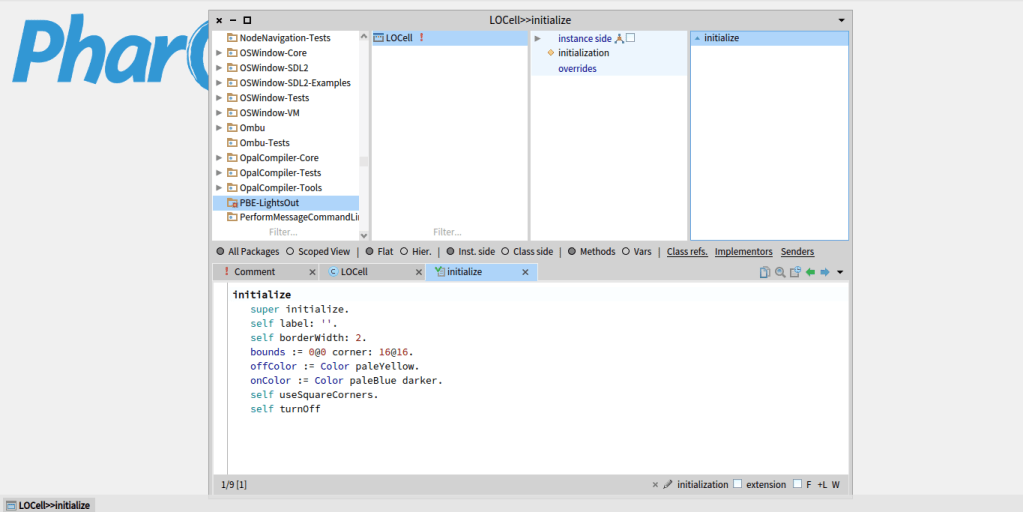1023x512 pixels.
Task: Switch to Class side radio option
Action: pyautogui.click(x=505, y=252)
